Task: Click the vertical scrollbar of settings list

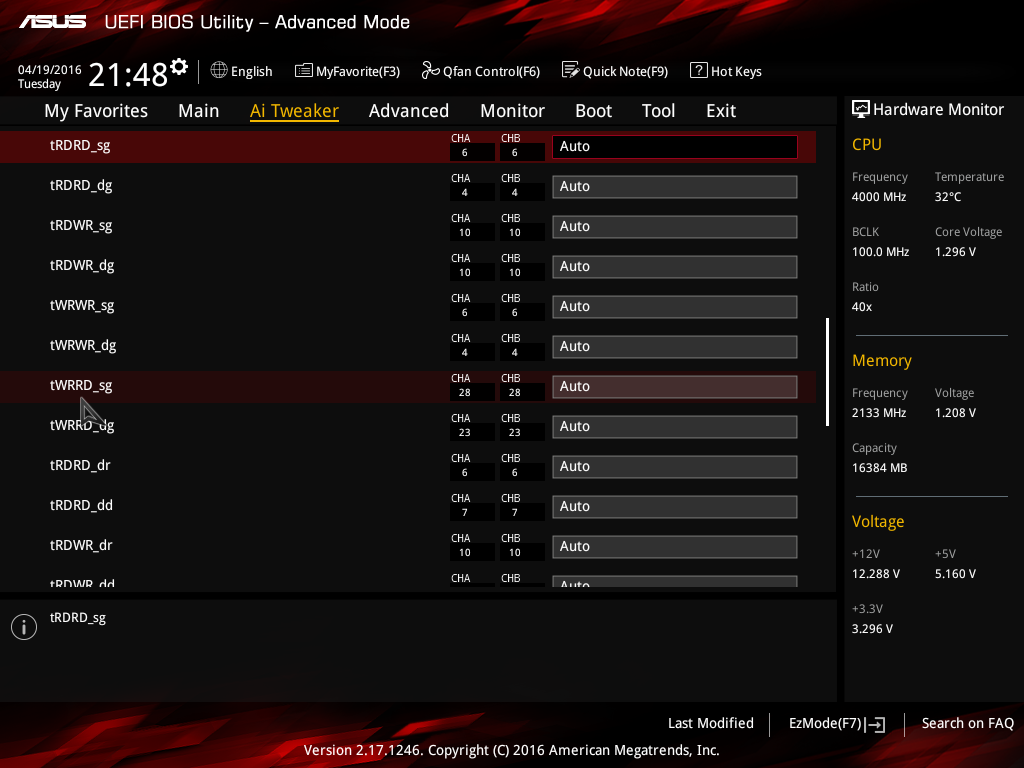Action: click(x=827, y=372)
